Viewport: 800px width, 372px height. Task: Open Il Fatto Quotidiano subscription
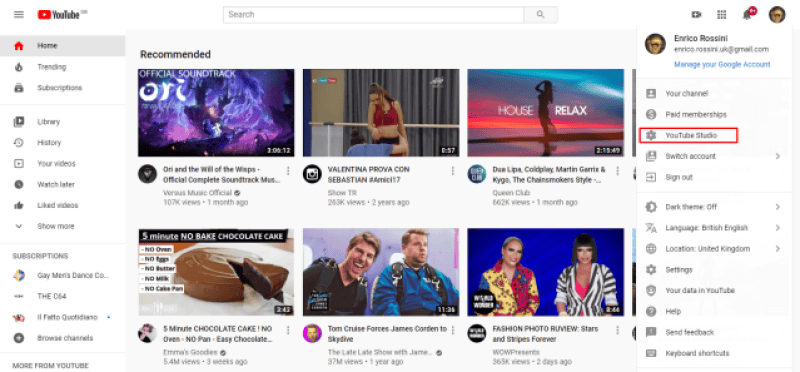63,317
